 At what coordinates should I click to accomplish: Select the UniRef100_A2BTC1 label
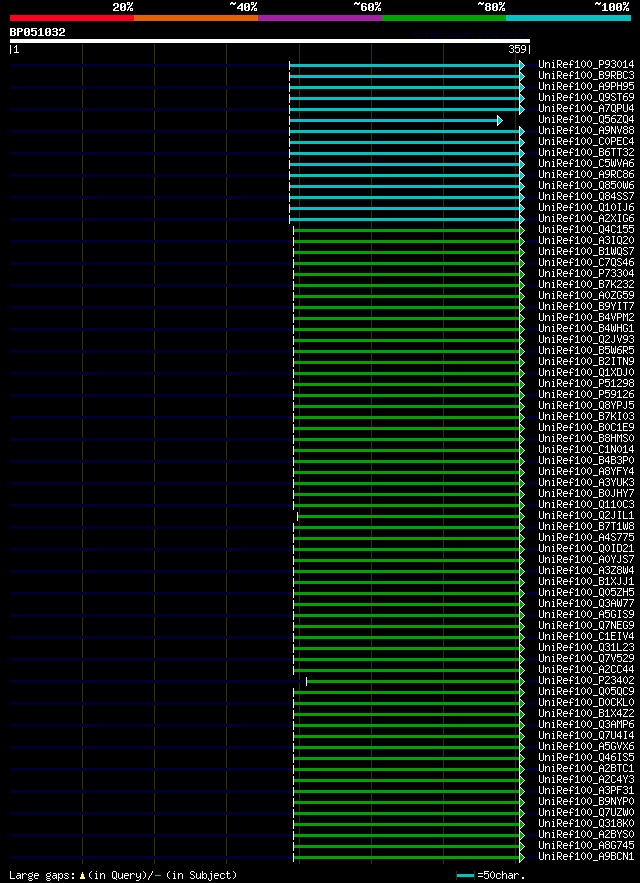point(586,769)
